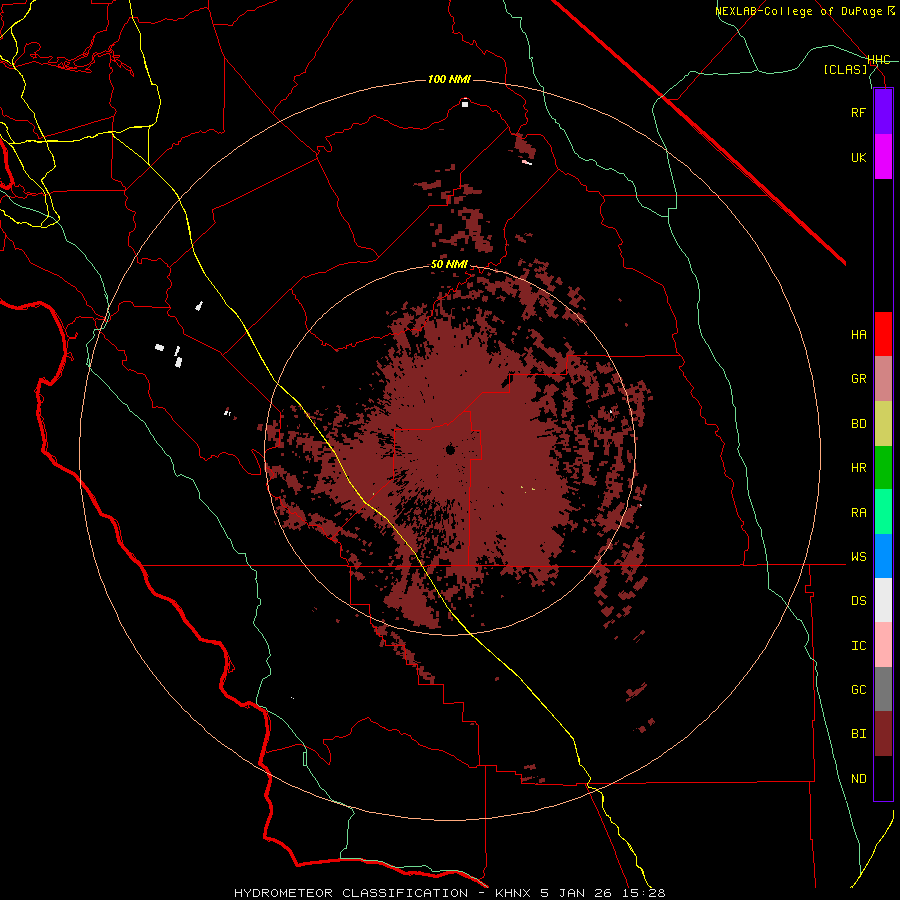Click the 50 NMI range ring label

click(449, 265)
